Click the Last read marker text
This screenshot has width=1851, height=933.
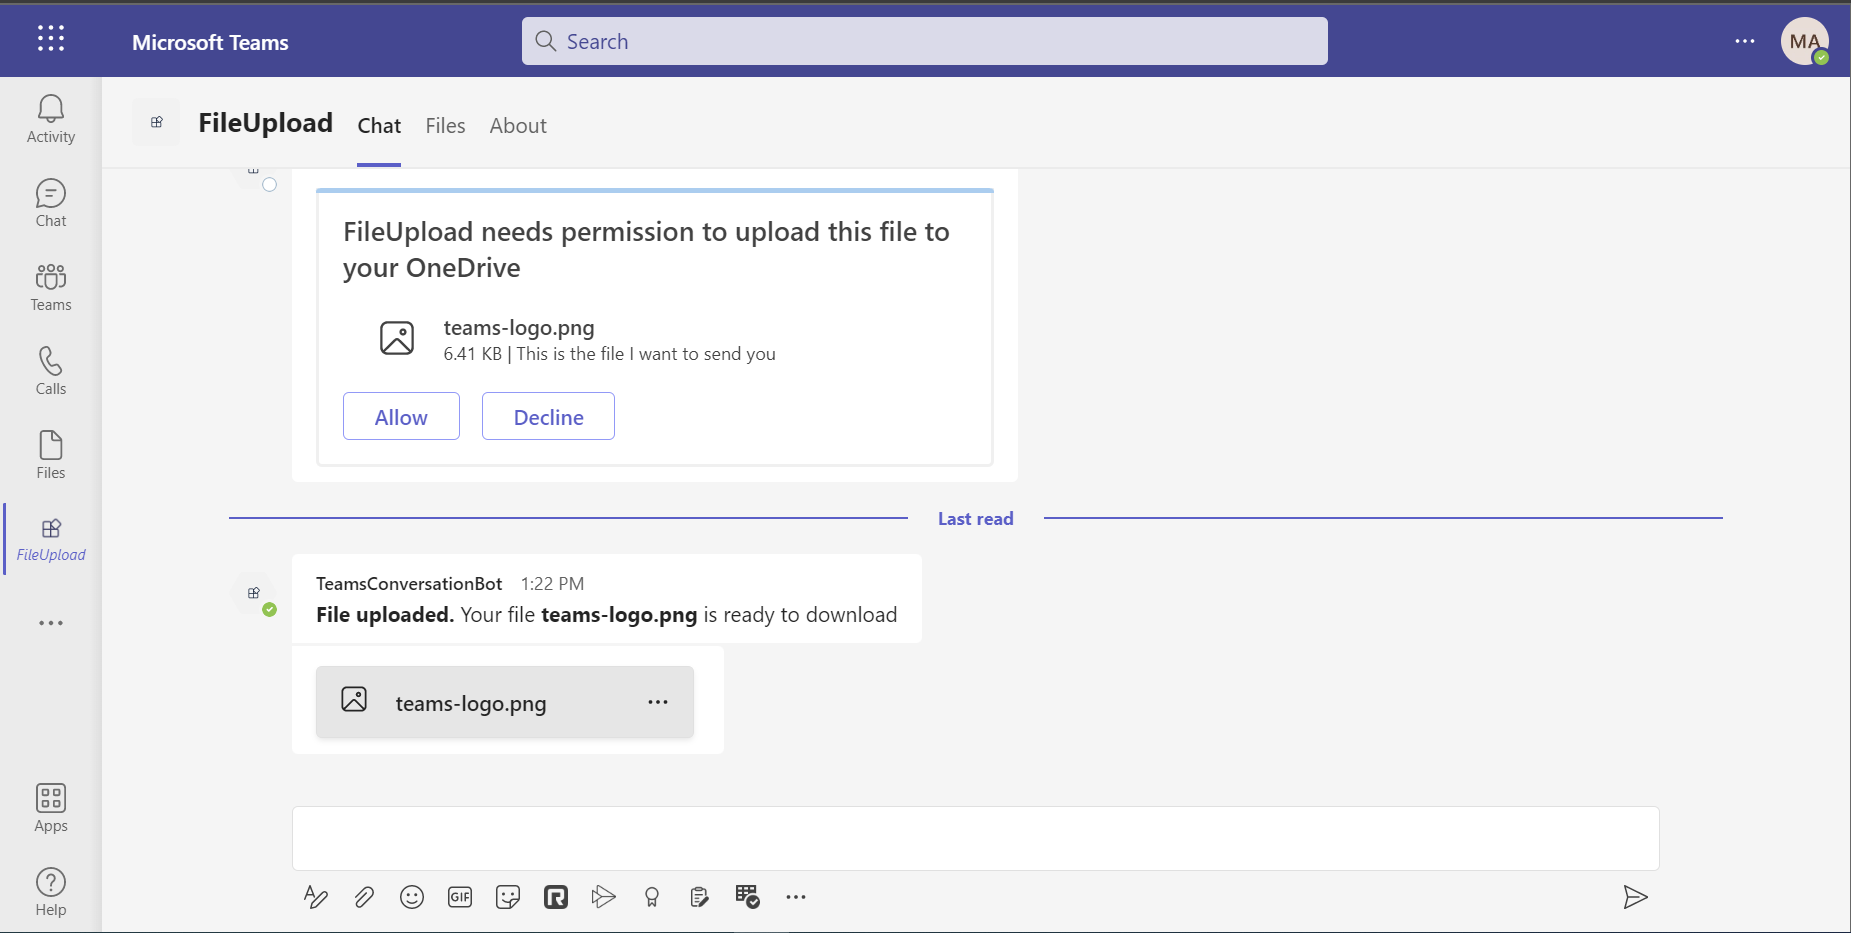[x=975, y=518]
